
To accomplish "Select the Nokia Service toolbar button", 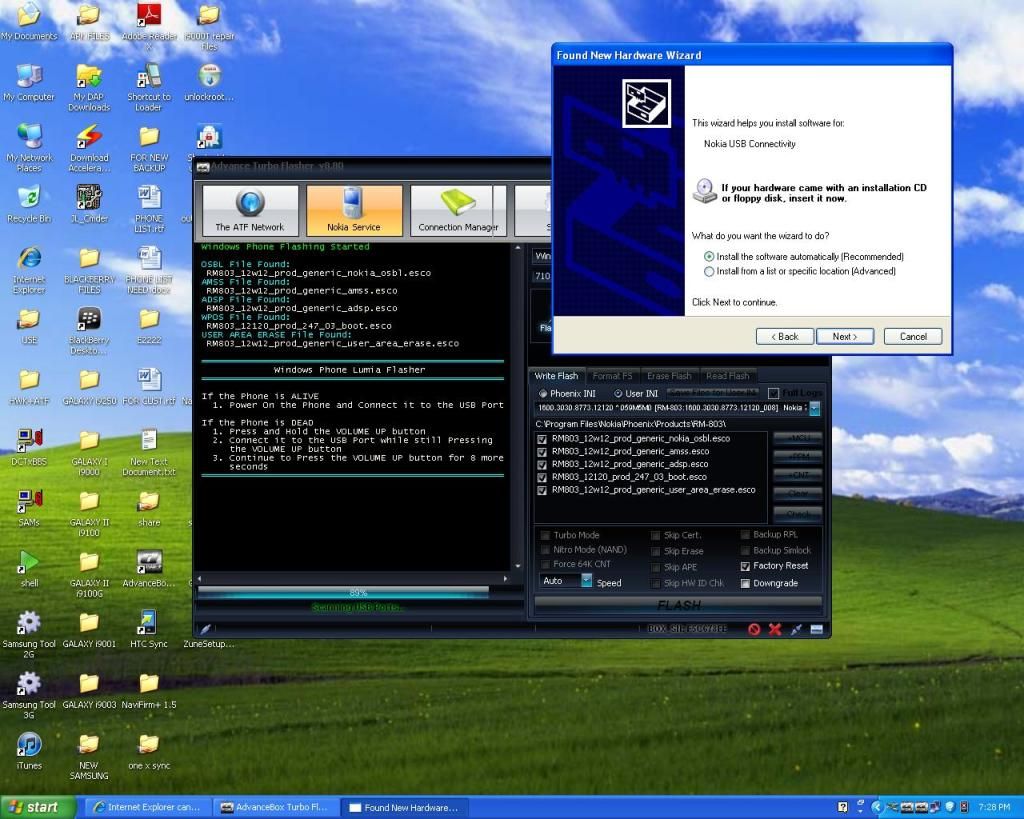I will (x=354, y=210).
